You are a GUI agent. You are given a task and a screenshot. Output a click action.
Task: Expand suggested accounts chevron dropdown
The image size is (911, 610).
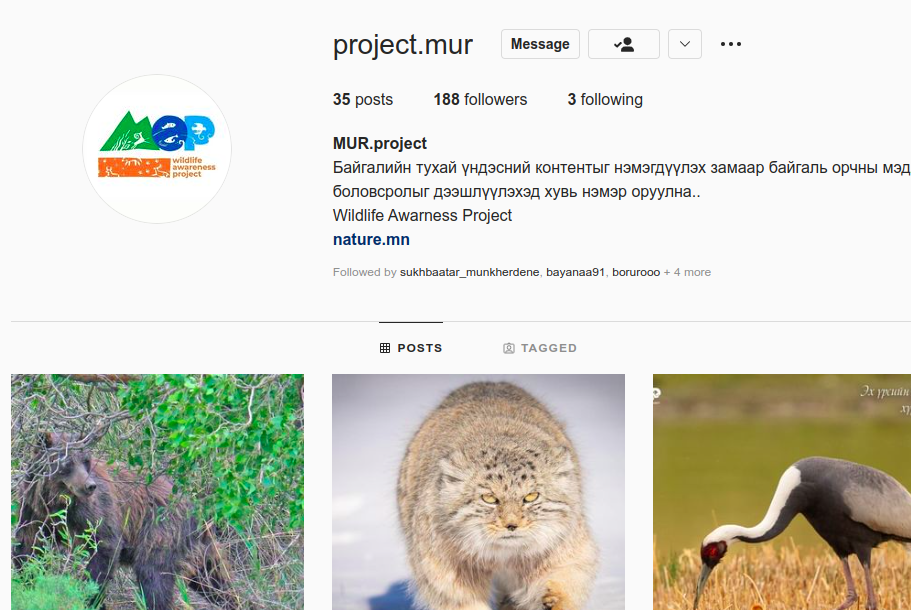tap(684, 44)
